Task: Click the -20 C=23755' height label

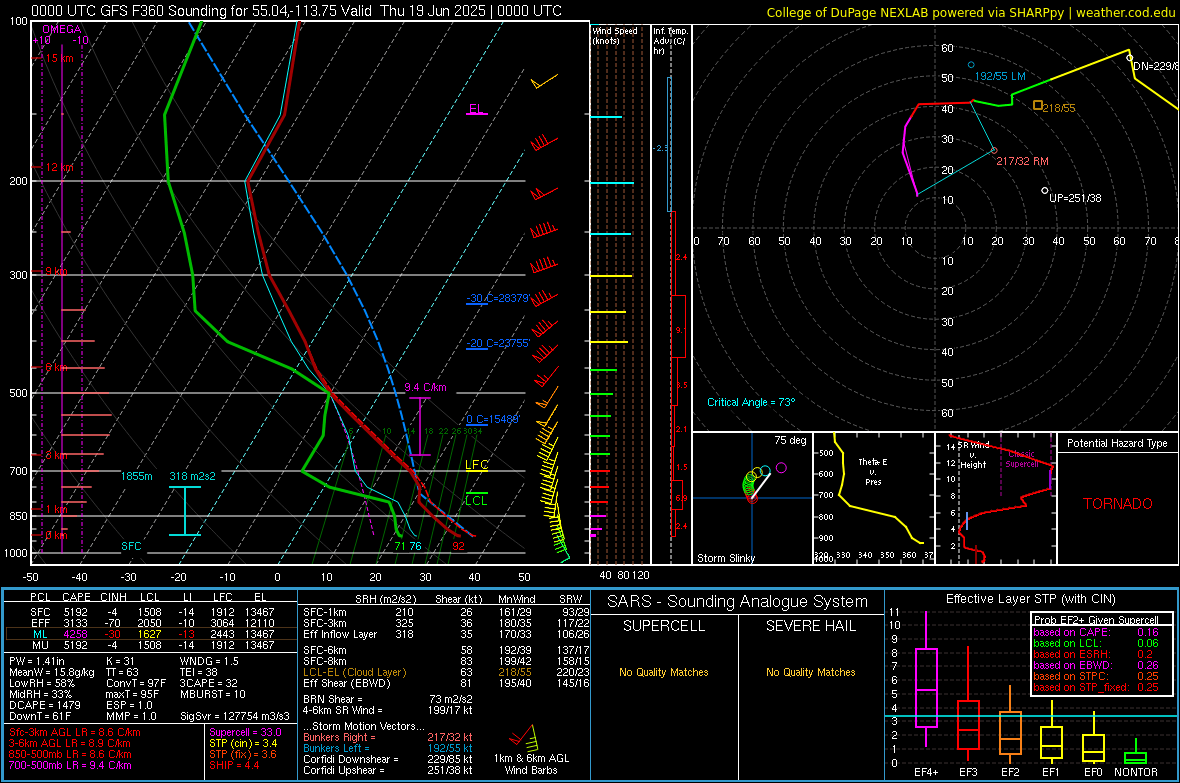Action: pyautogui.click(x=498, y=343)
